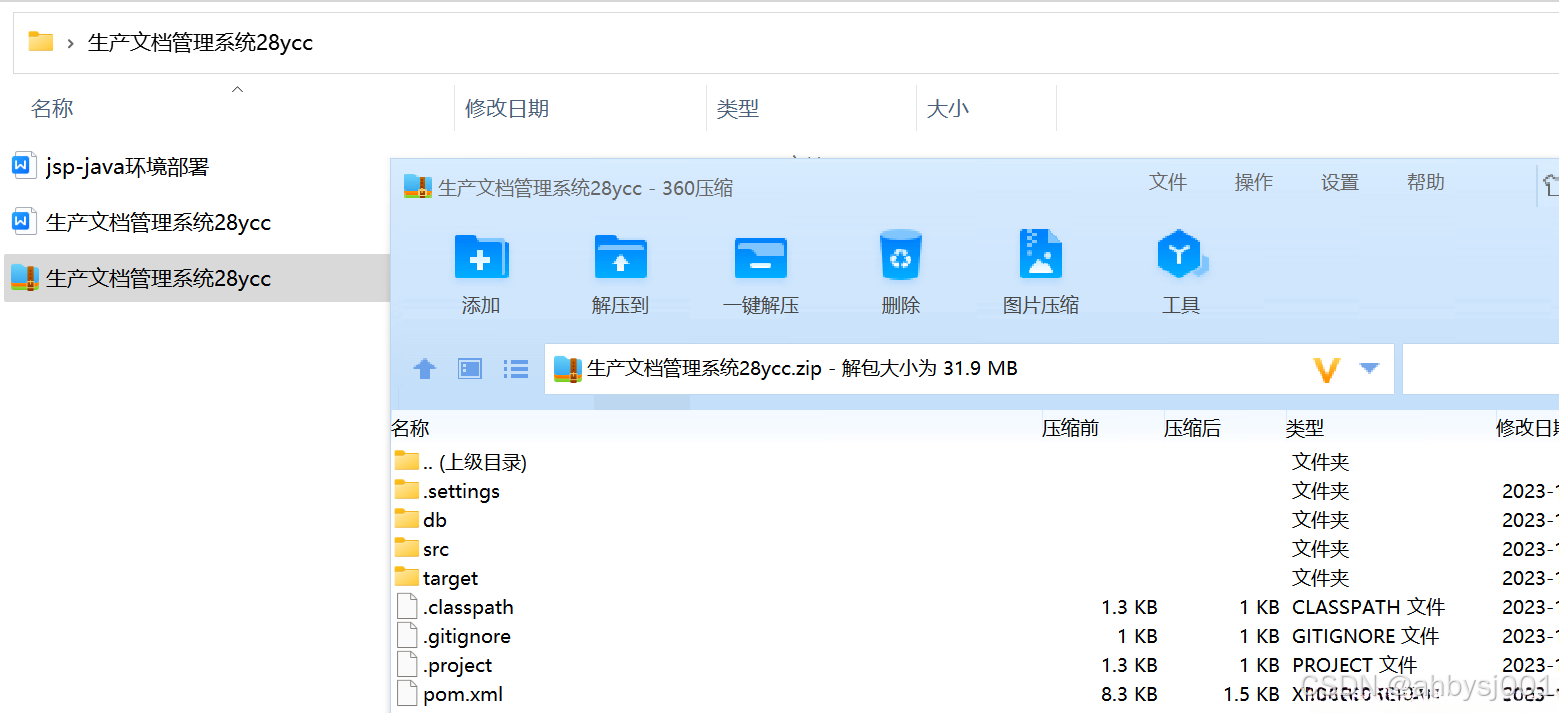Viewport: 1559px width, 713px height.
Task: Open the 设置 (Settings) menu
Action: coord(1339,182)
